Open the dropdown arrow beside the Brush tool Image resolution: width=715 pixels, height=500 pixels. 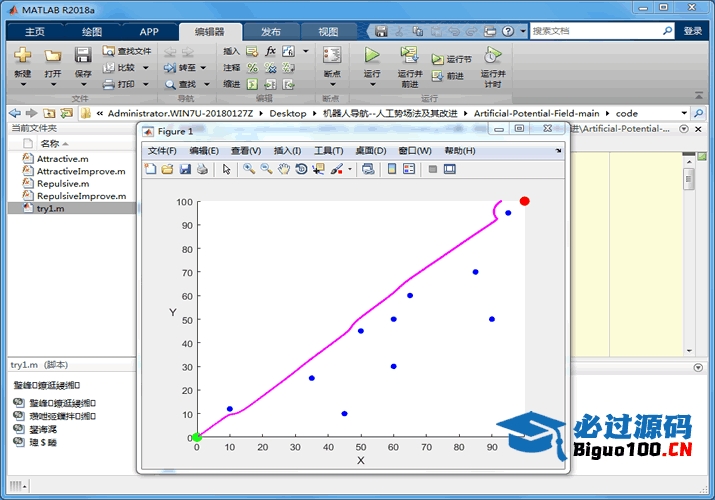pyautogui.click(x=349, y=169)
